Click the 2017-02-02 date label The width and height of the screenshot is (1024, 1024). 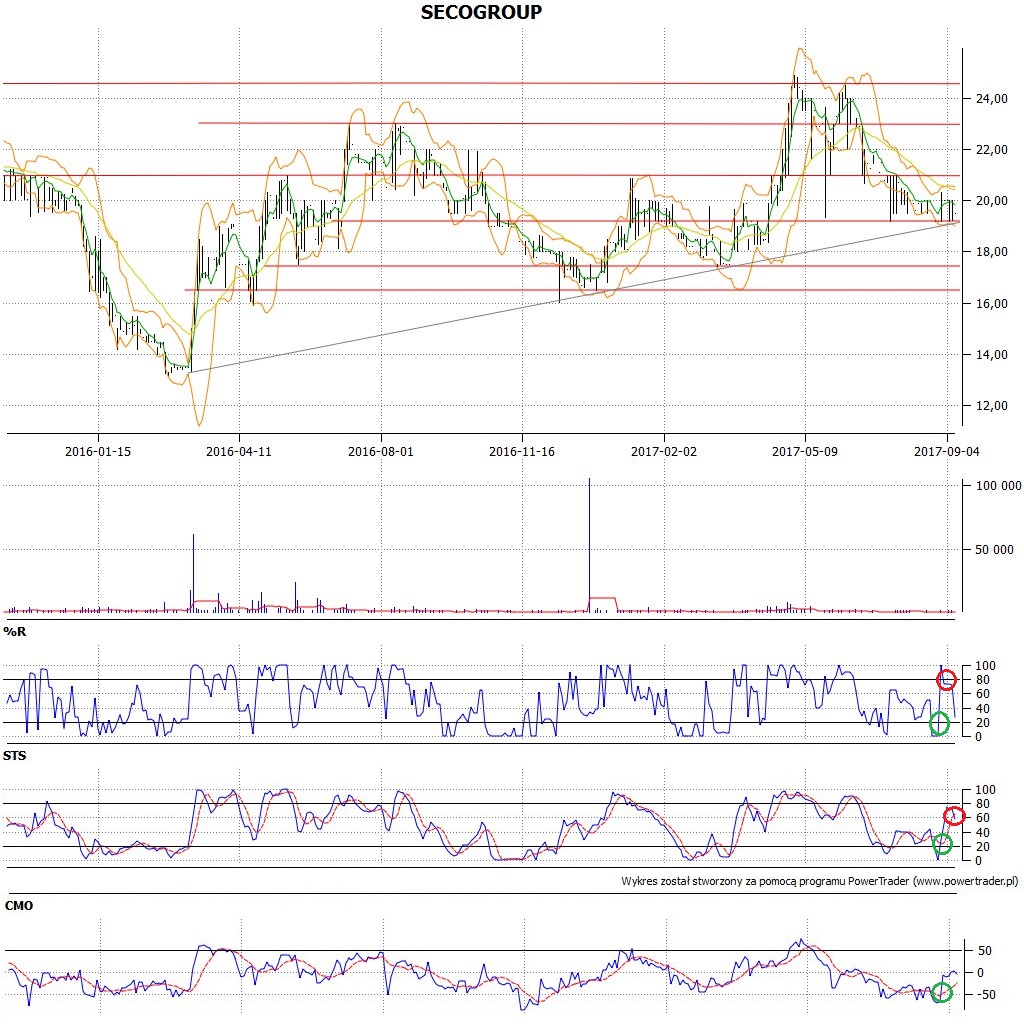(664, 451)
